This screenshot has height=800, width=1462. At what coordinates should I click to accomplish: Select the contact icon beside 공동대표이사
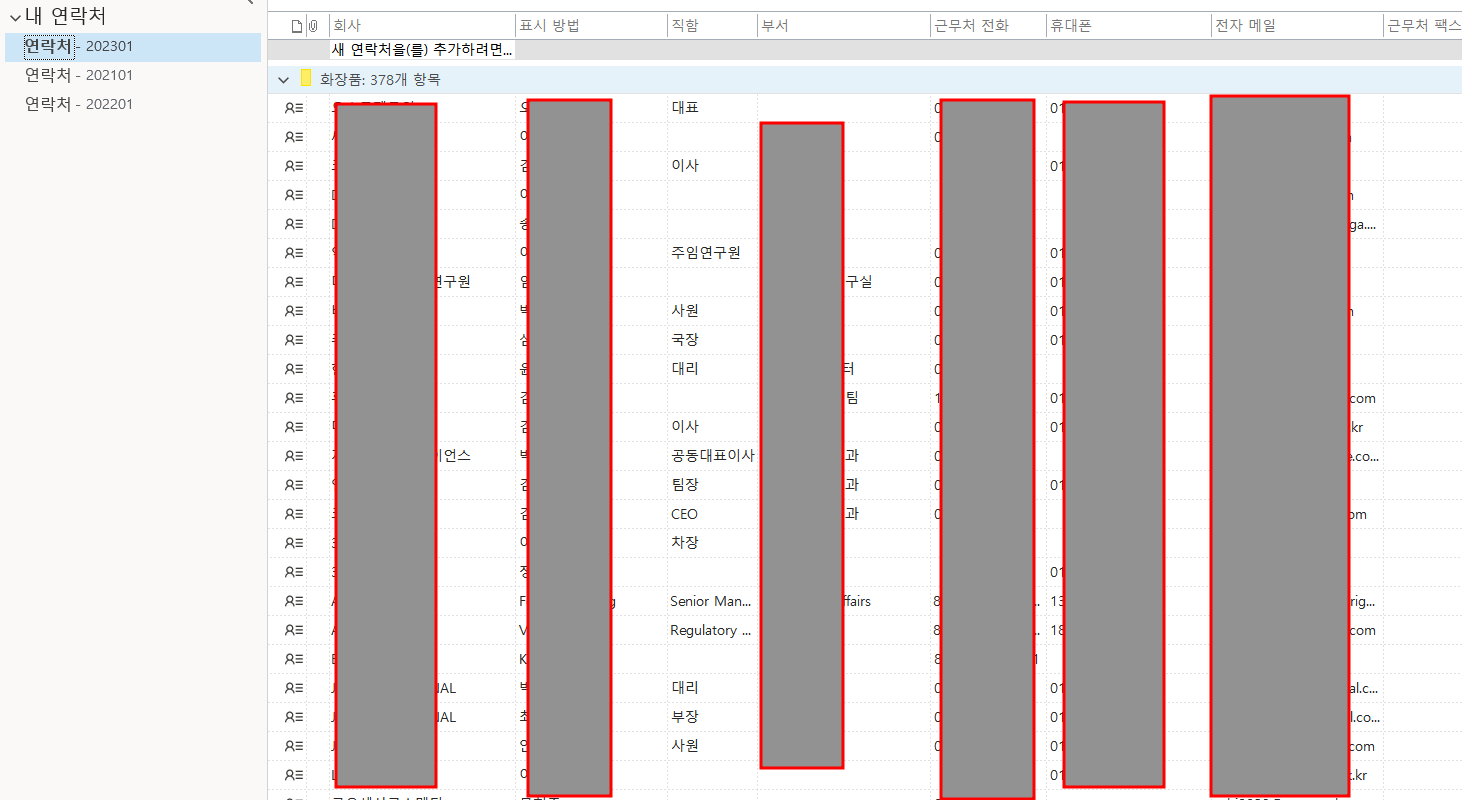point(294,456)
